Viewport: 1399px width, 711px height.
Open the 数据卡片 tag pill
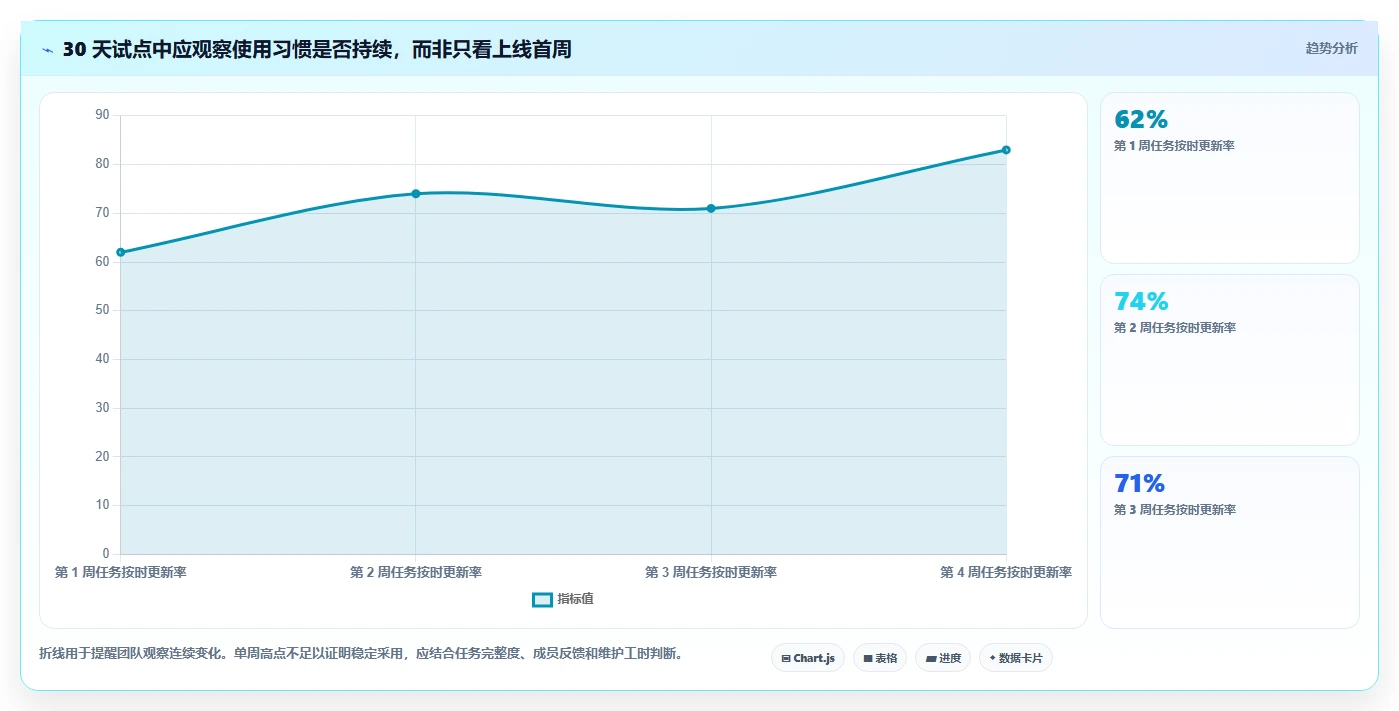[x=1016, y=658]
